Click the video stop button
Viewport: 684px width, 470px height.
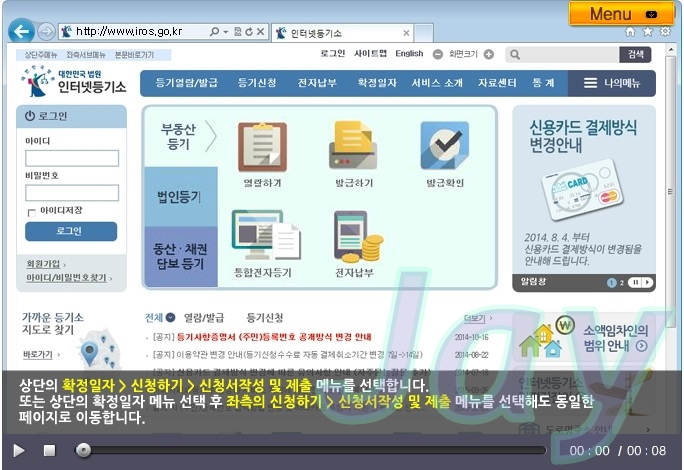(x=50, y=450)
